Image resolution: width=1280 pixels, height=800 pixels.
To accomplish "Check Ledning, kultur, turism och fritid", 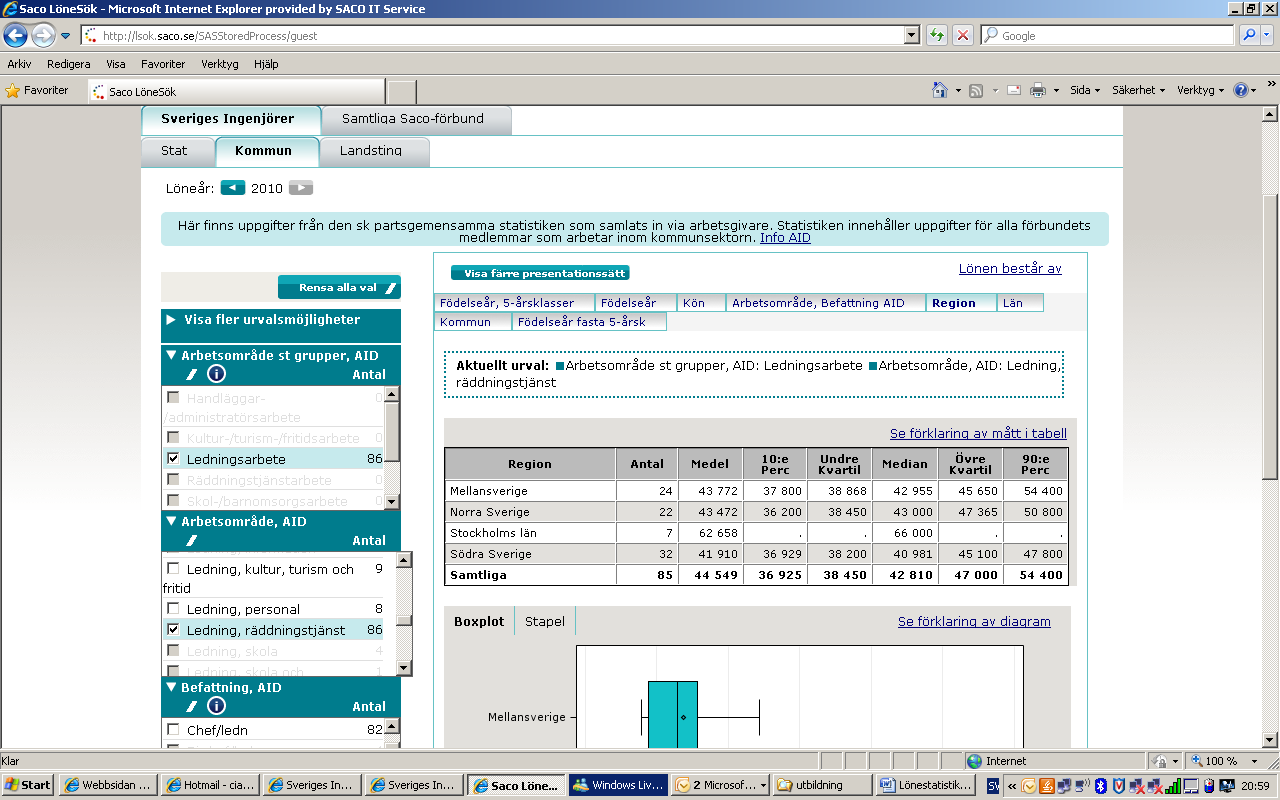I will (x=173, y=569).
